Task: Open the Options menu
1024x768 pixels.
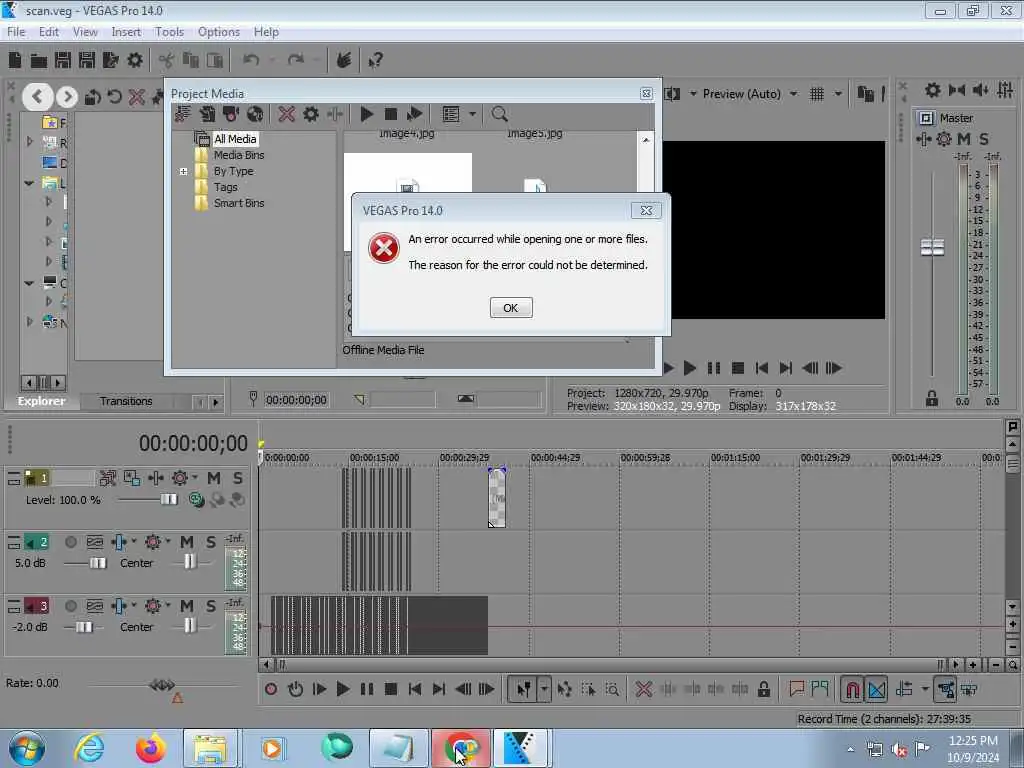Action: [x=219, y=32]
